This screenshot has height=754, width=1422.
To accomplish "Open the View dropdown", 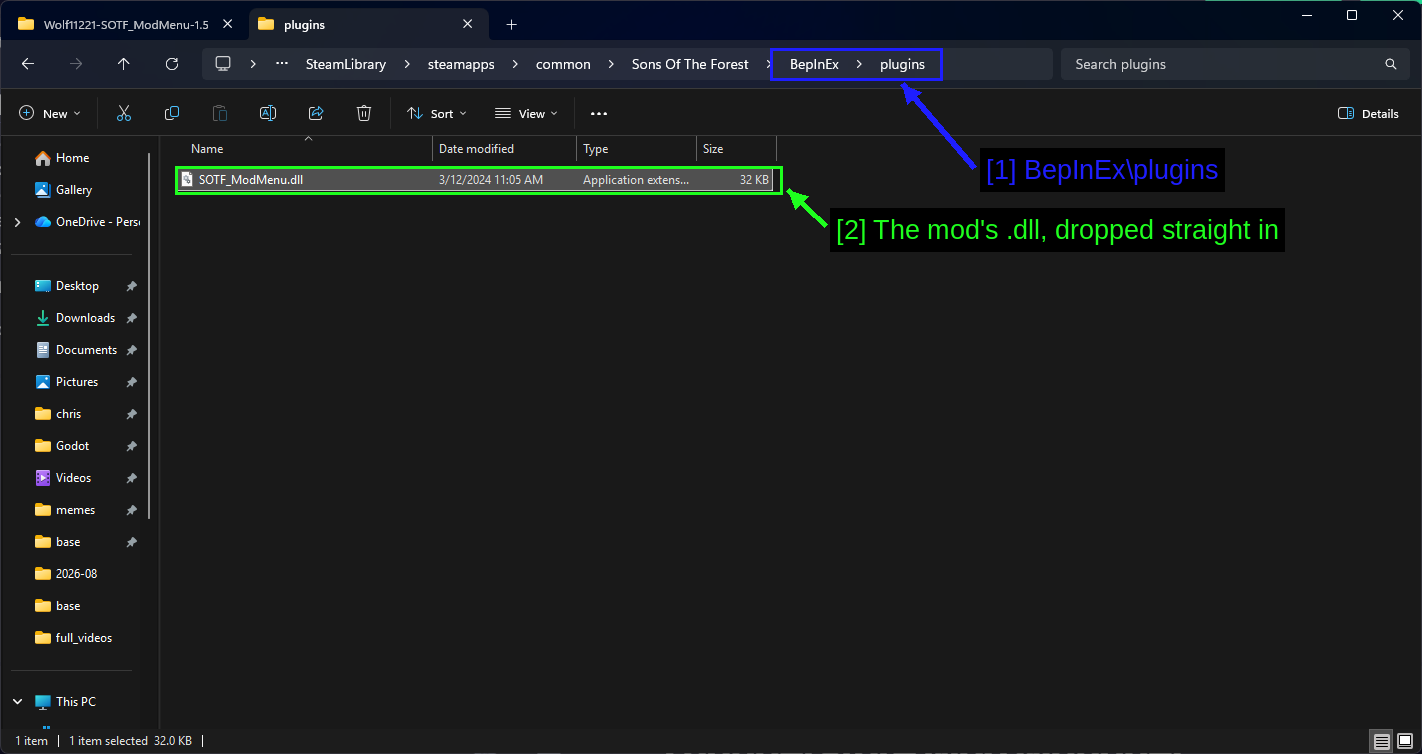I will 527,113.
